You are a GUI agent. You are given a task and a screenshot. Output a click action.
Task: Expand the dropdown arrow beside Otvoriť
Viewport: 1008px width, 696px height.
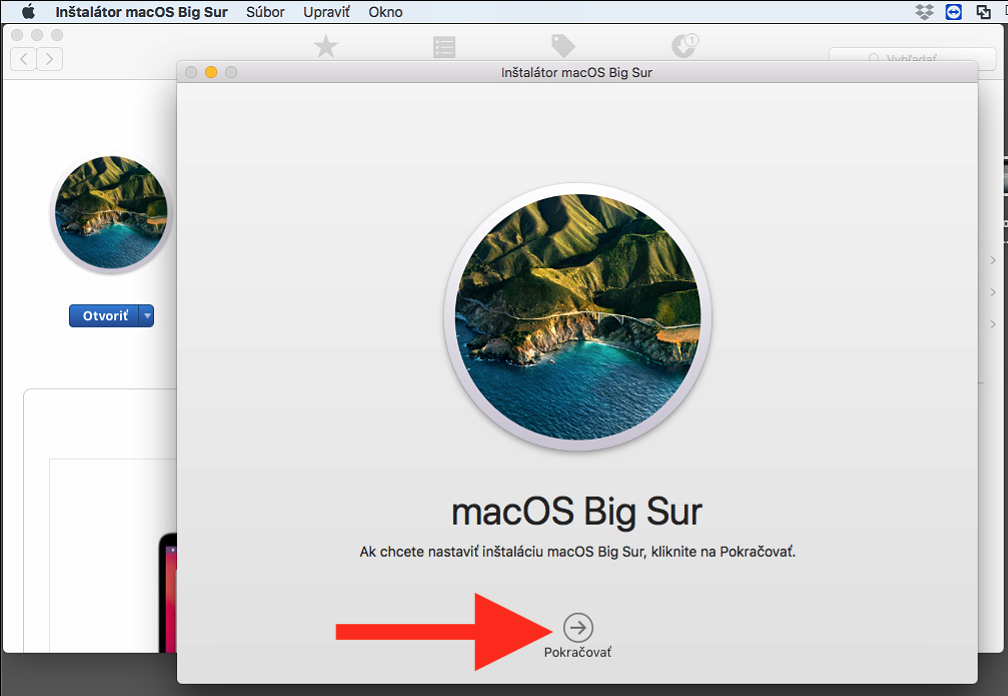[147, 316]
